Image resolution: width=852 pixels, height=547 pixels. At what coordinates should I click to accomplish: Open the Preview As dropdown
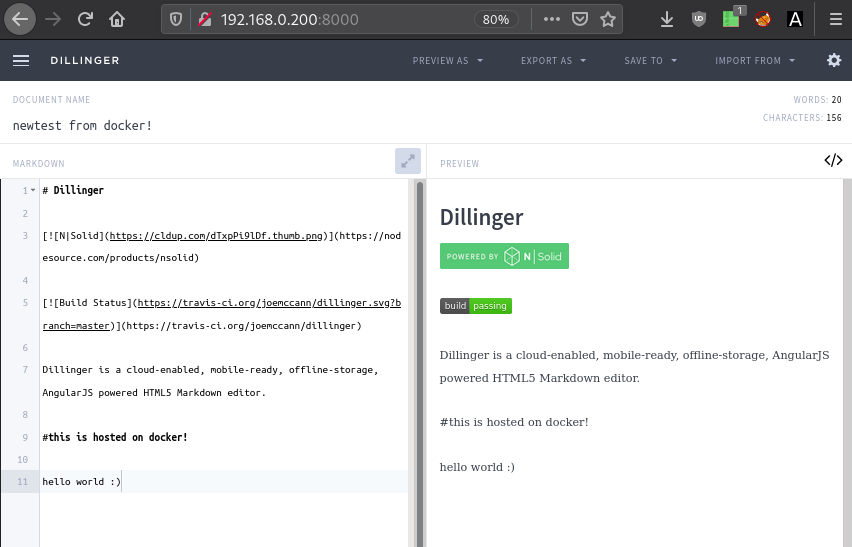[x=448, y=61]
